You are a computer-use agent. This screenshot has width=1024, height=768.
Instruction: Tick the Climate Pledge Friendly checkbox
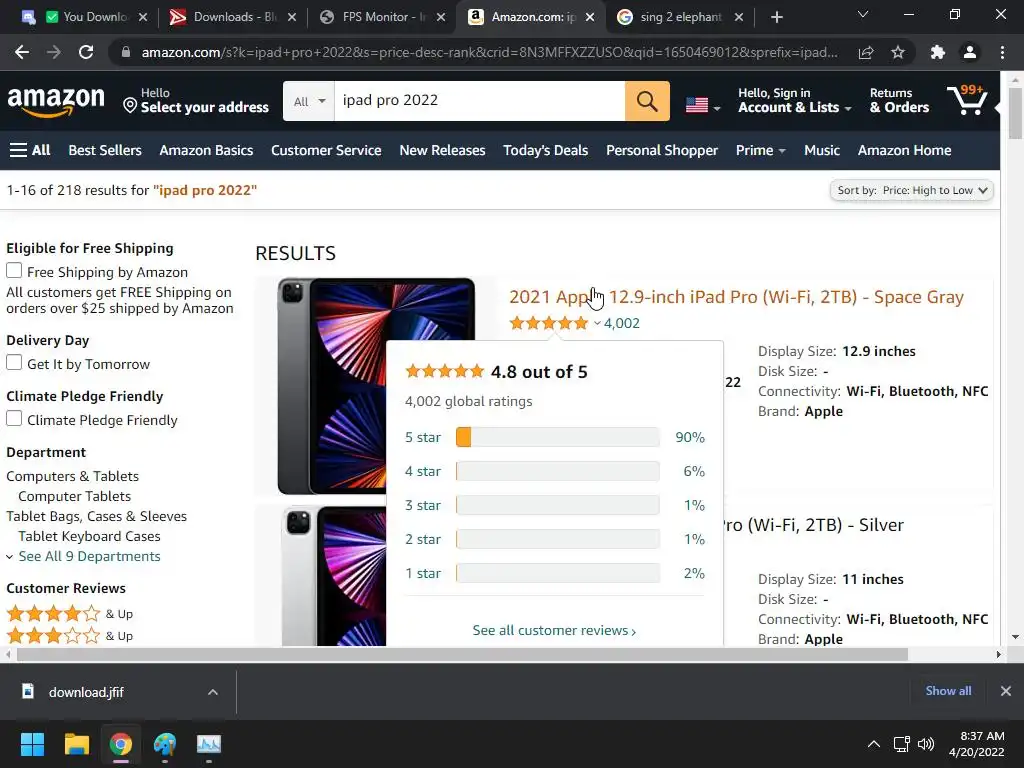pos(14,419)
